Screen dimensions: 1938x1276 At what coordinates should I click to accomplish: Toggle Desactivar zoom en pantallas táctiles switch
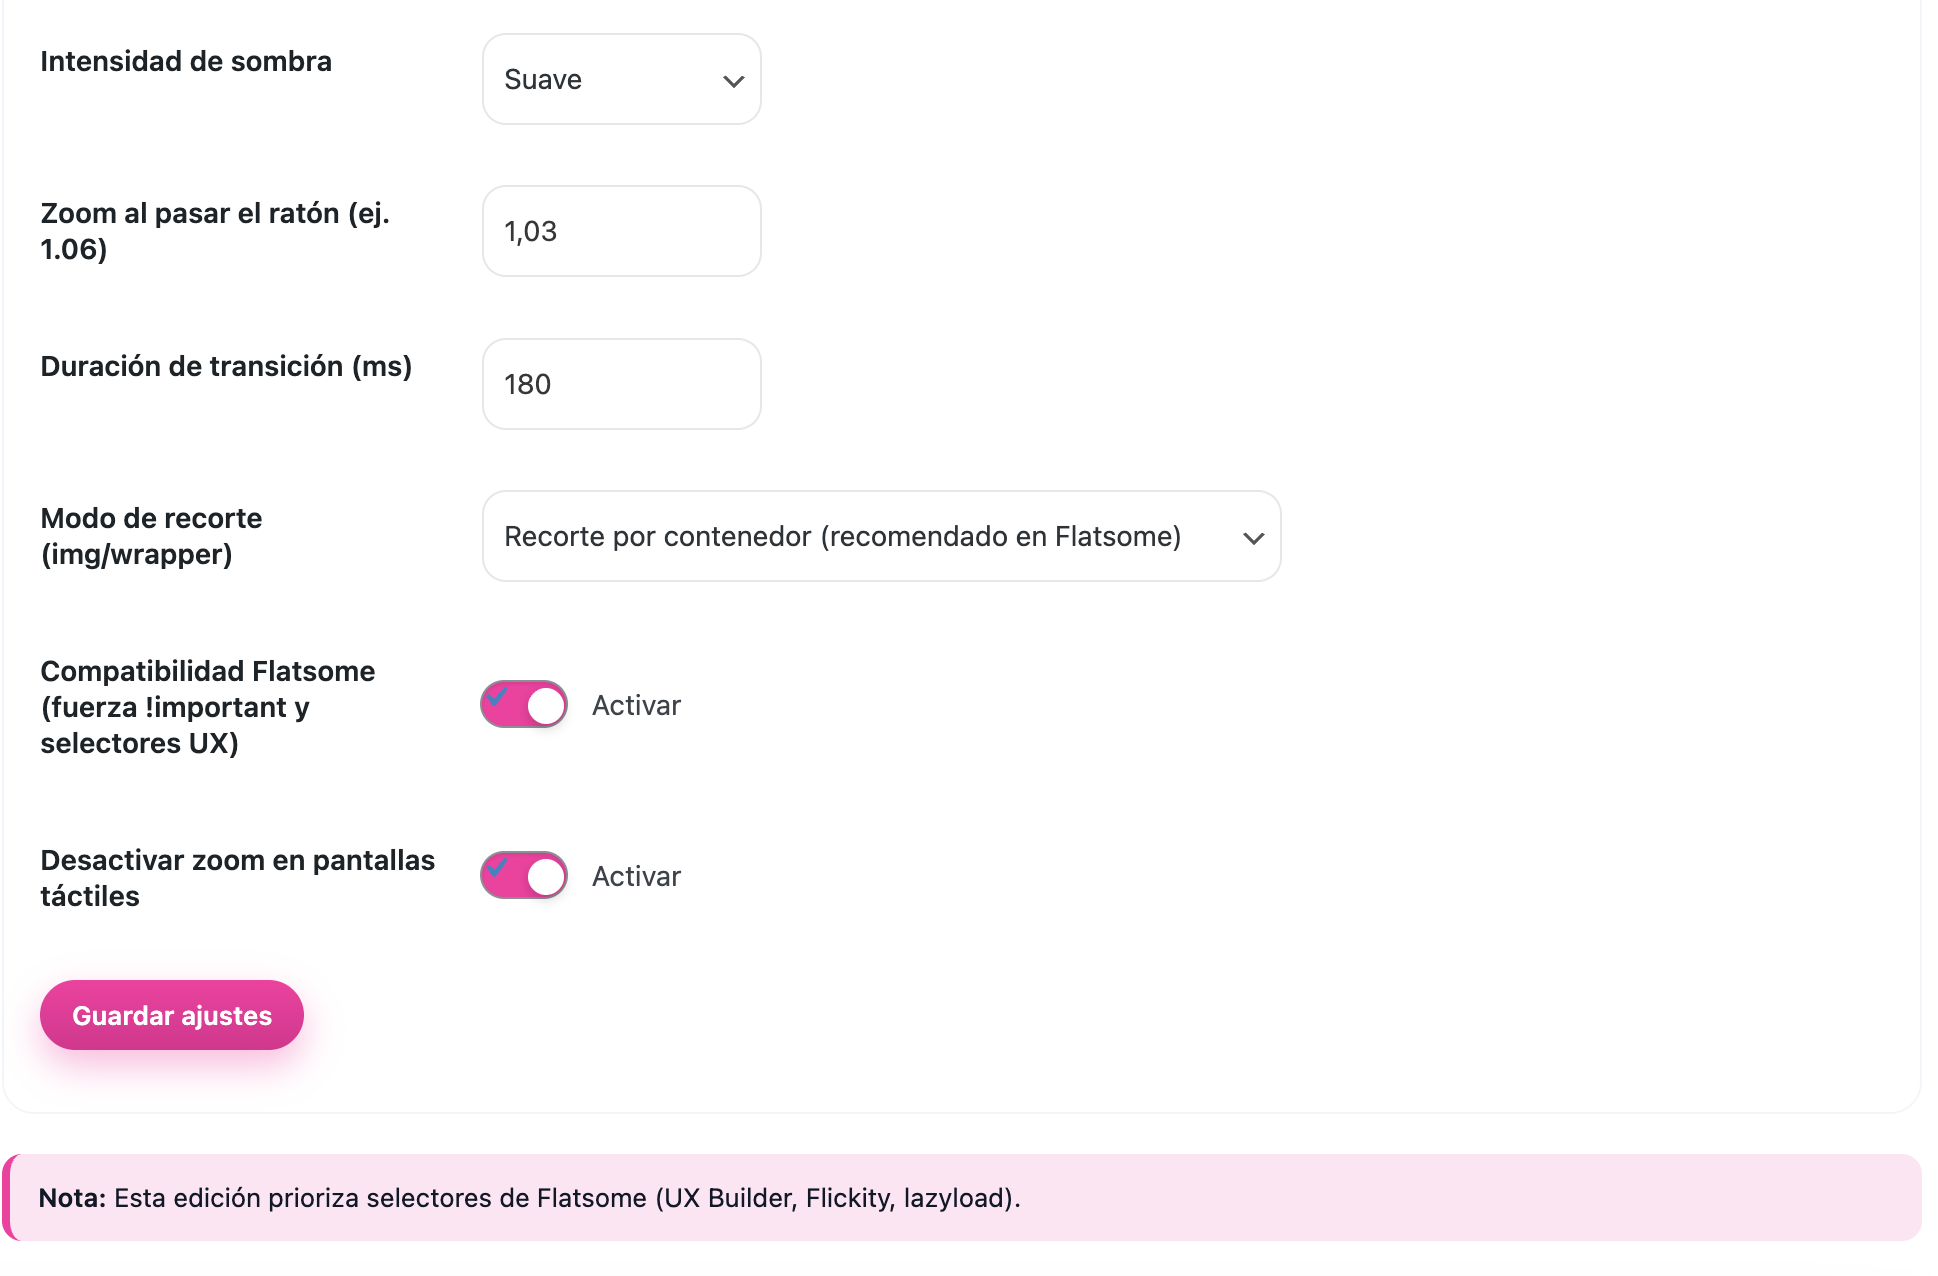524,876
